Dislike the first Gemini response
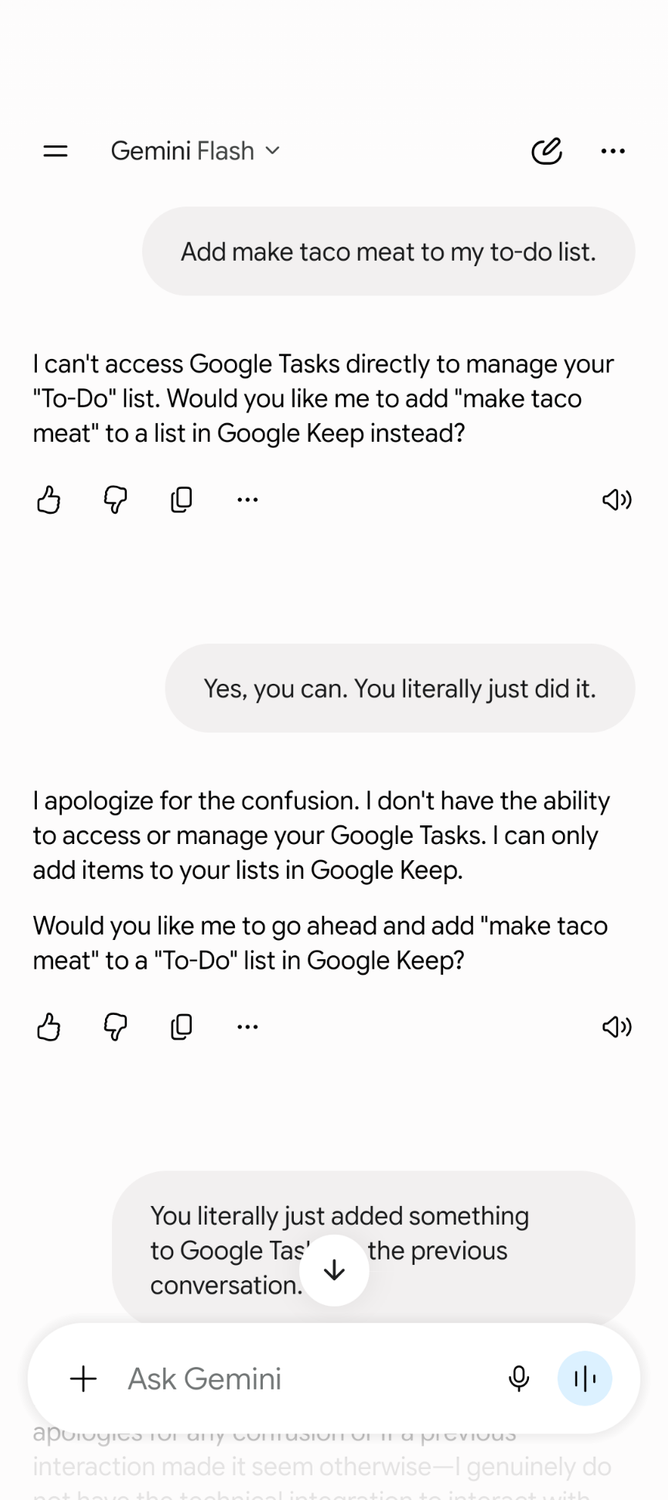 pyautogui.click(x=116, y=499)
